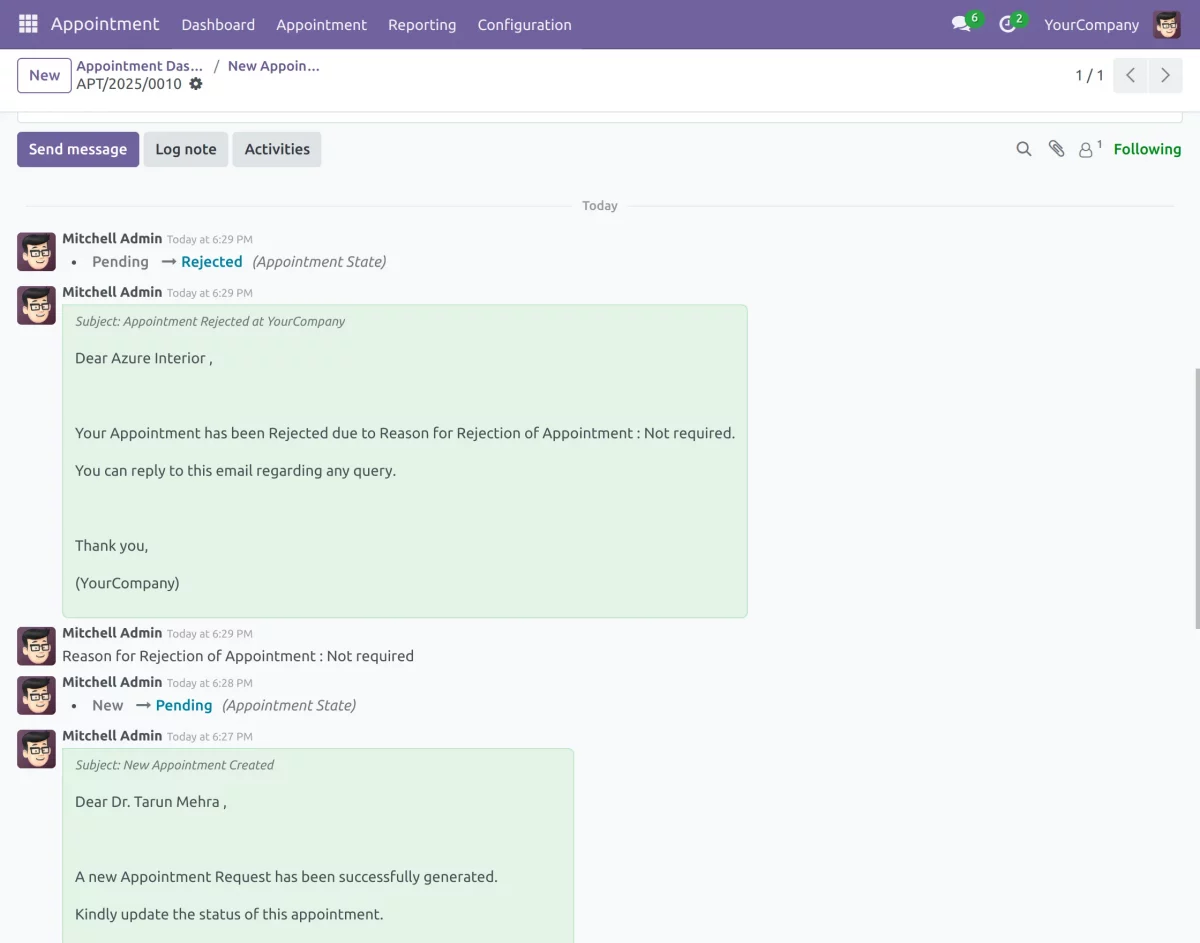Open the Dashboard menu item

pyautogui.click(x=218, y=24)
